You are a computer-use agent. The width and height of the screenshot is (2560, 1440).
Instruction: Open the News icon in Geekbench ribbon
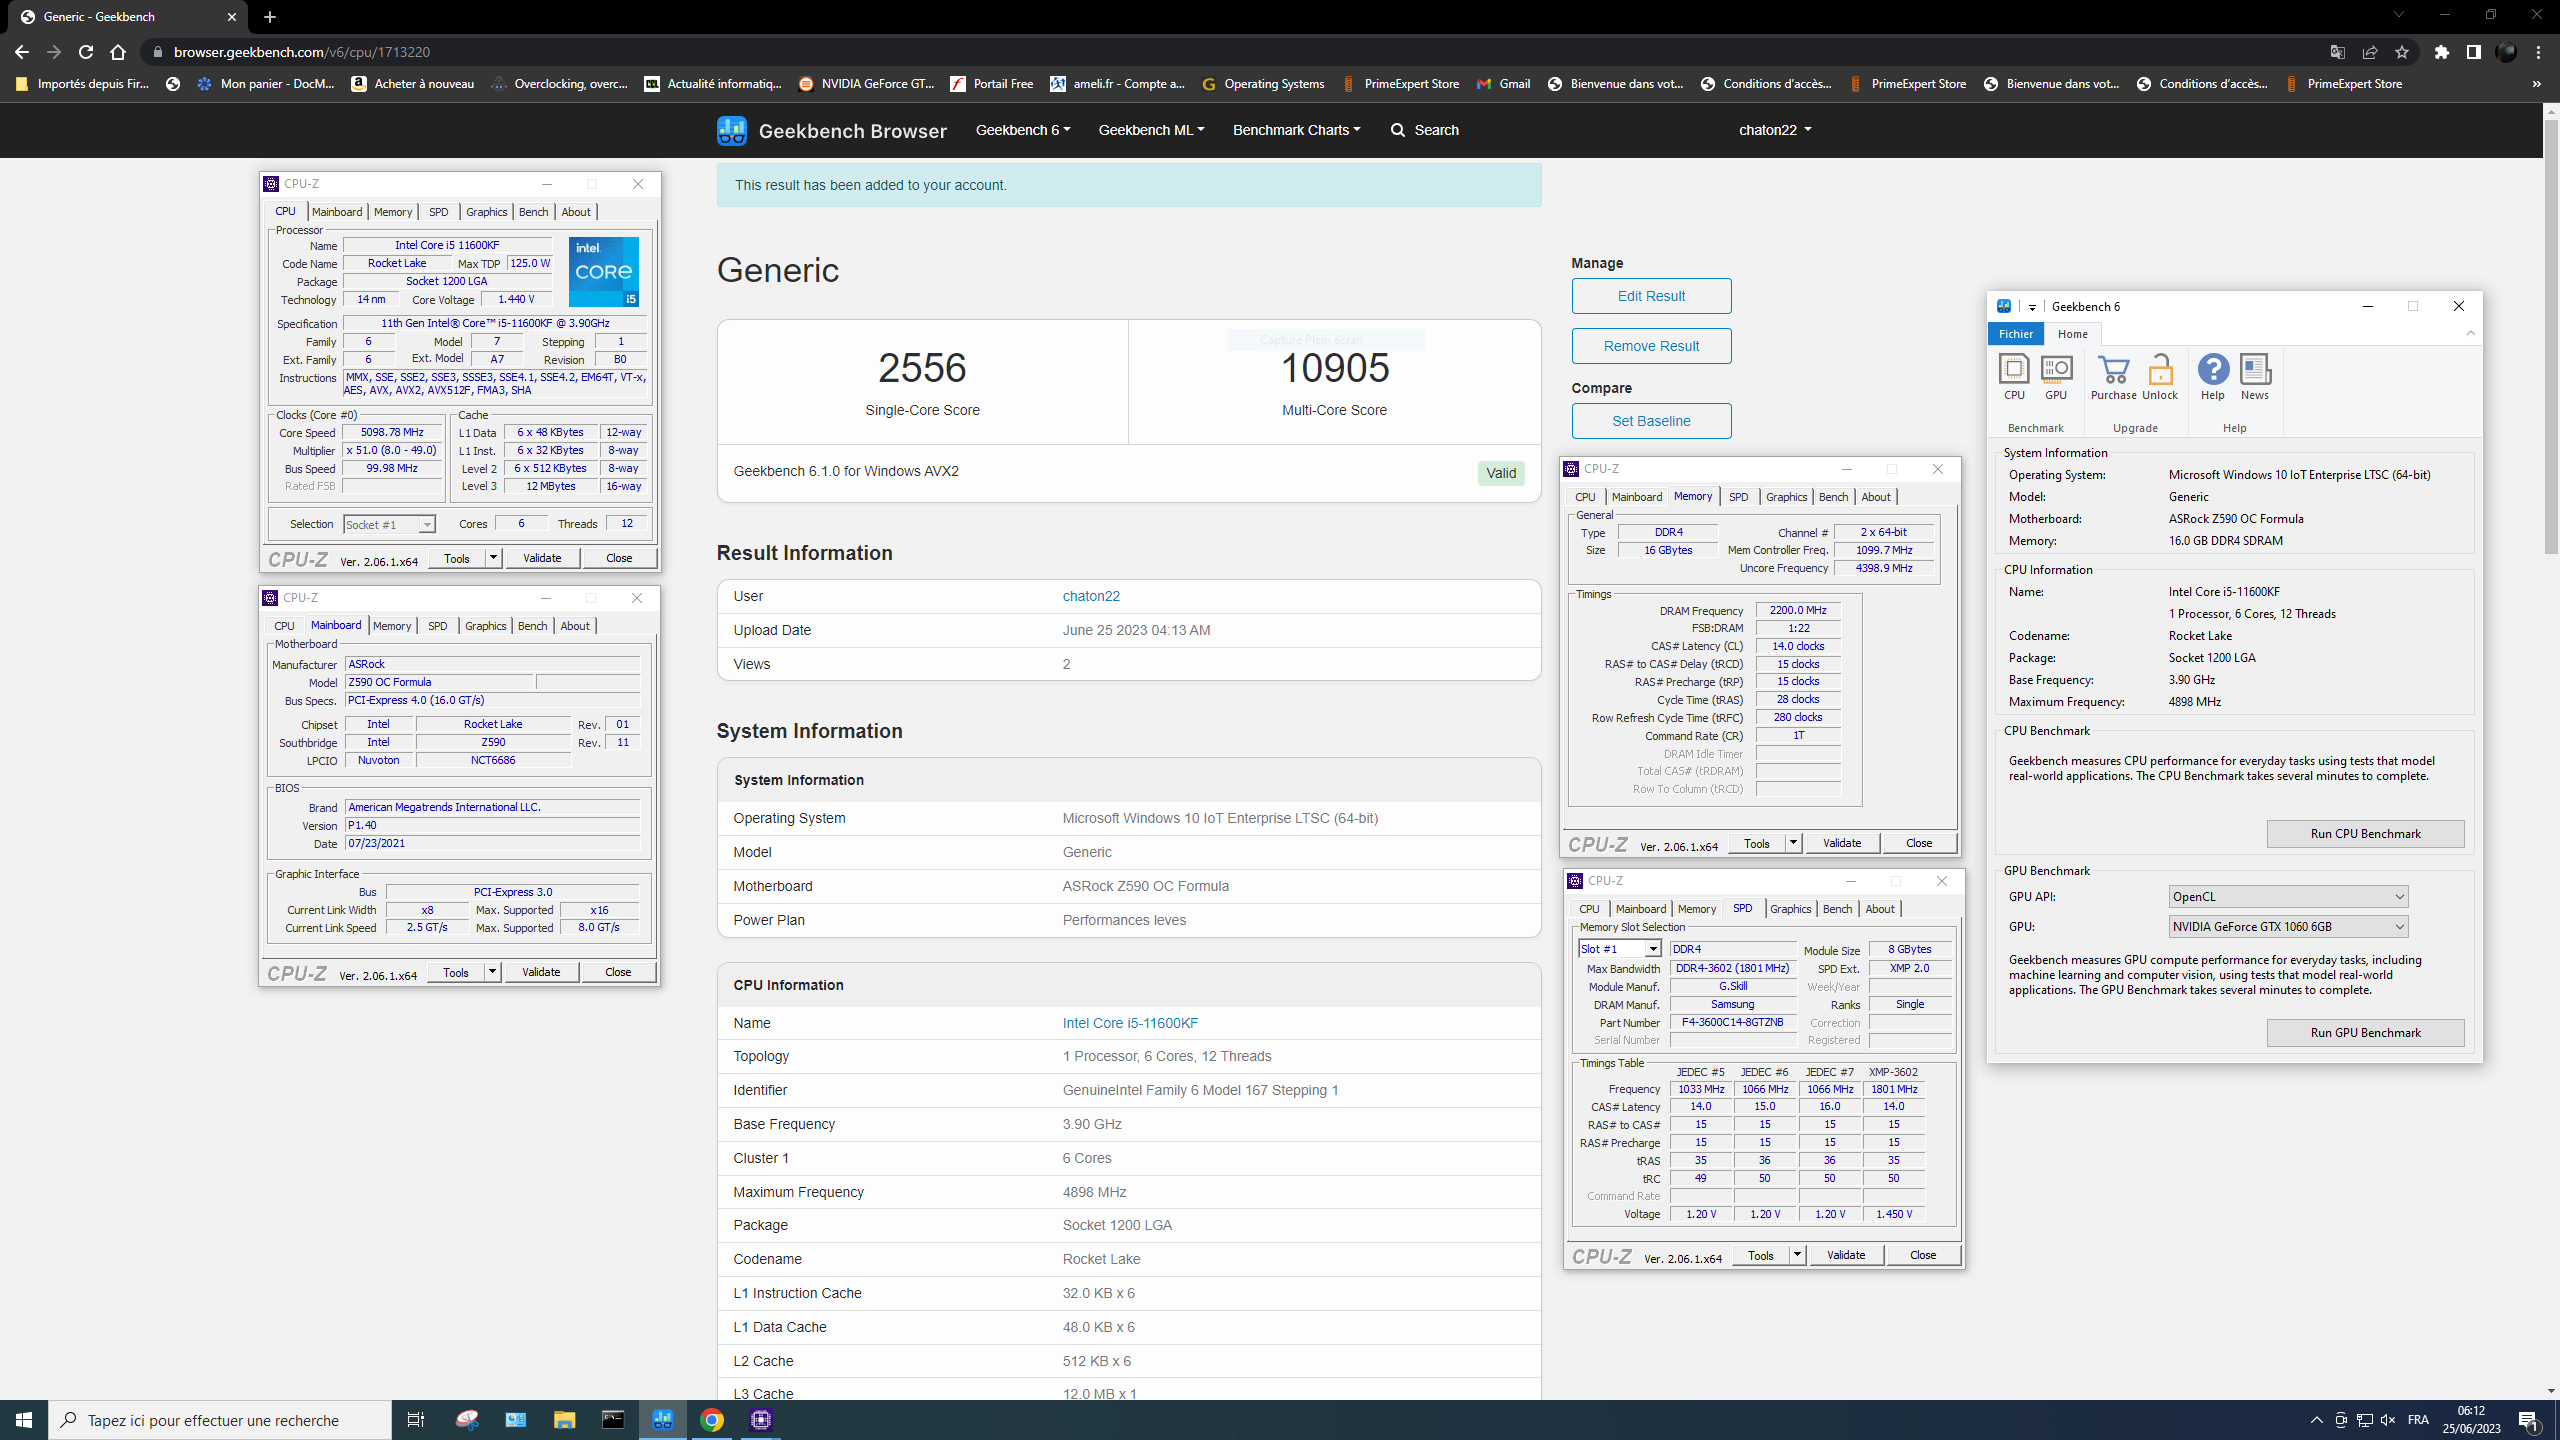tap(2255, 377)
